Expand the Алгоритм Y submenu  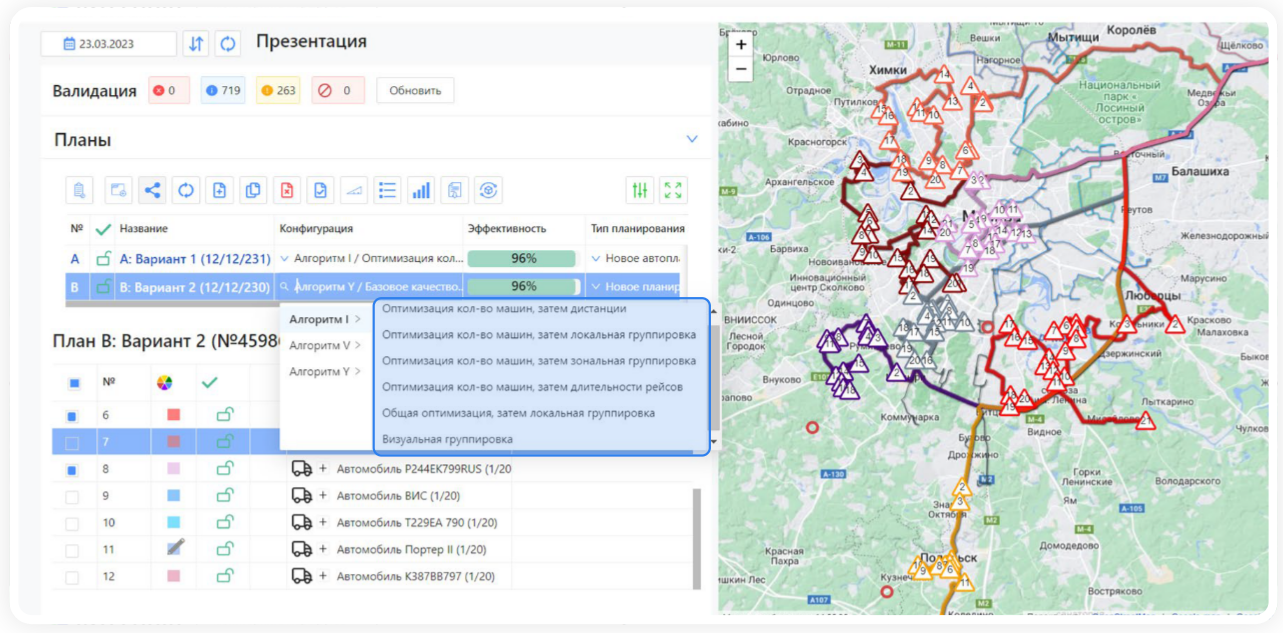click(x=325, y=371)
